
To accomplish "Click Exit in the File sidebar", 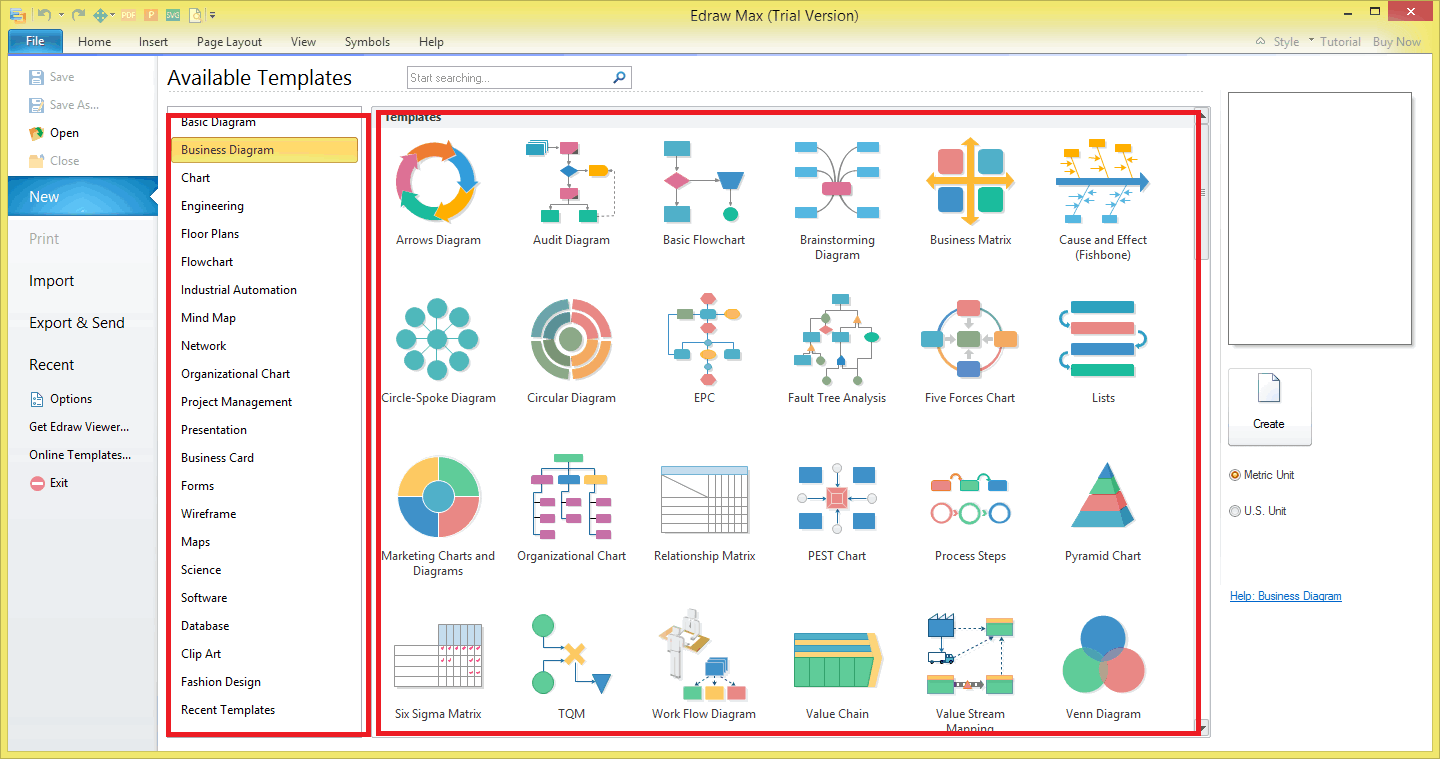I will pos(49,483).
